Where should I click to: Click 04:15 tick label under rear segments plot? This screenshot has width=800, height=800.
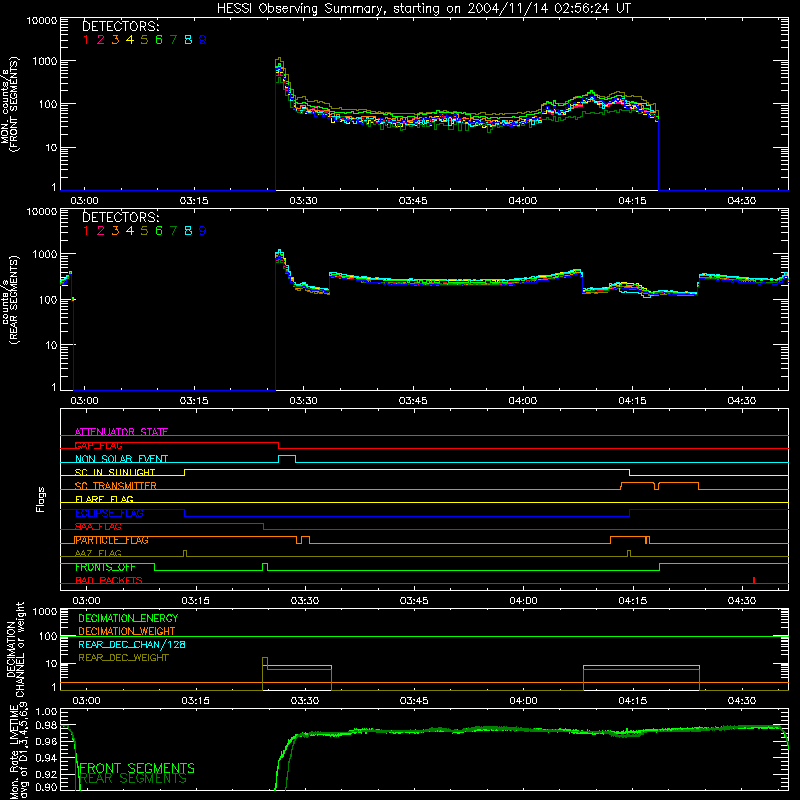632,401
